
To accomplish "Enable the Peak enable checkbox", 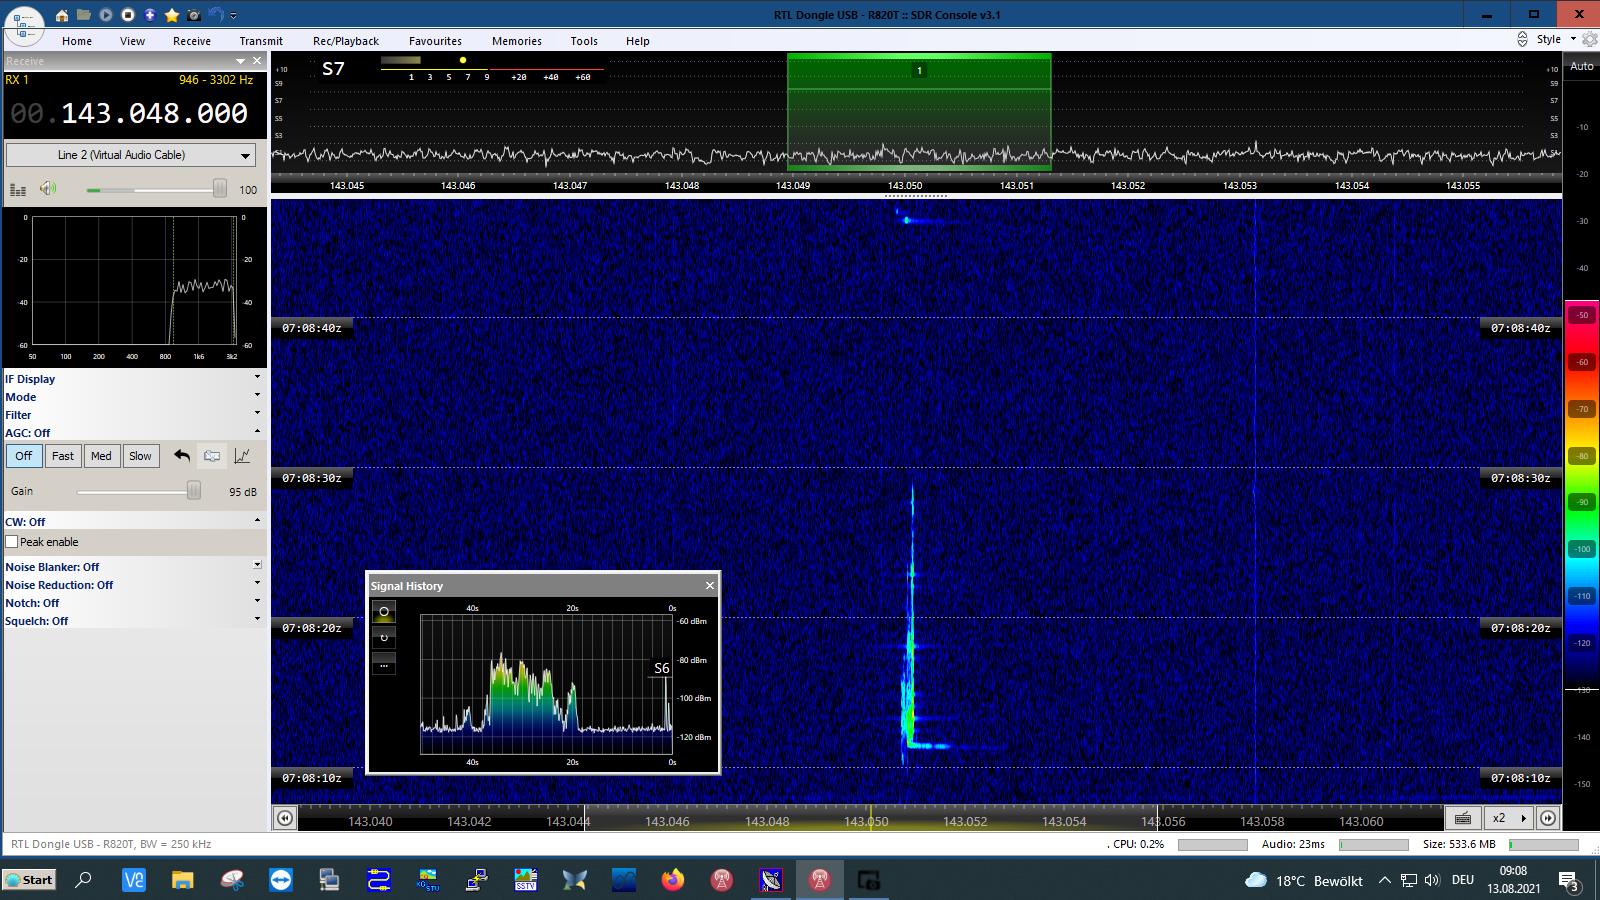I will pos(12,542).
